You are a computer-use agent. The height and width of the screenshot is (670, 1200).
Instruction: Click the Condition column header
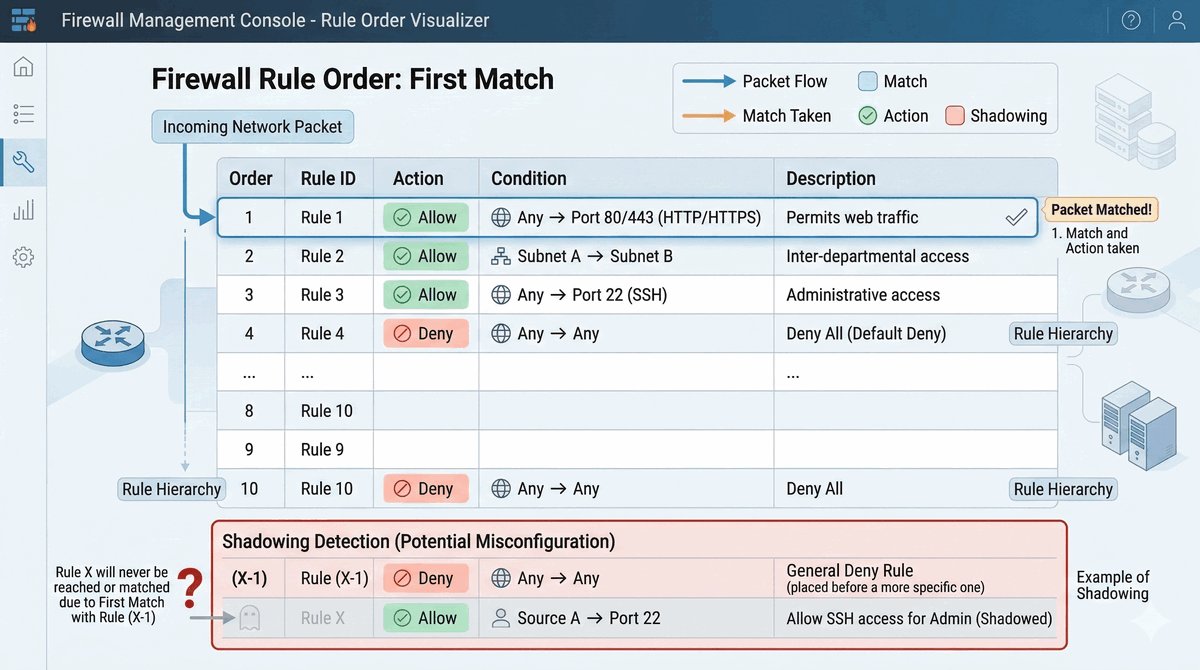point(528,179)
